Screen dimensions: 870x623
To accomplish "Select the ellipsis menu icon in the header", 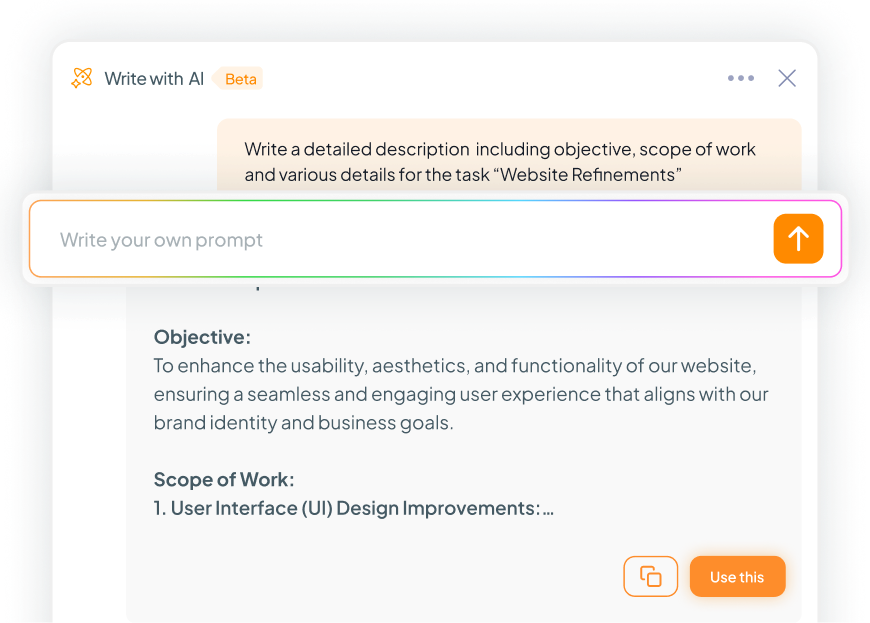I will (x=741, y=77).
